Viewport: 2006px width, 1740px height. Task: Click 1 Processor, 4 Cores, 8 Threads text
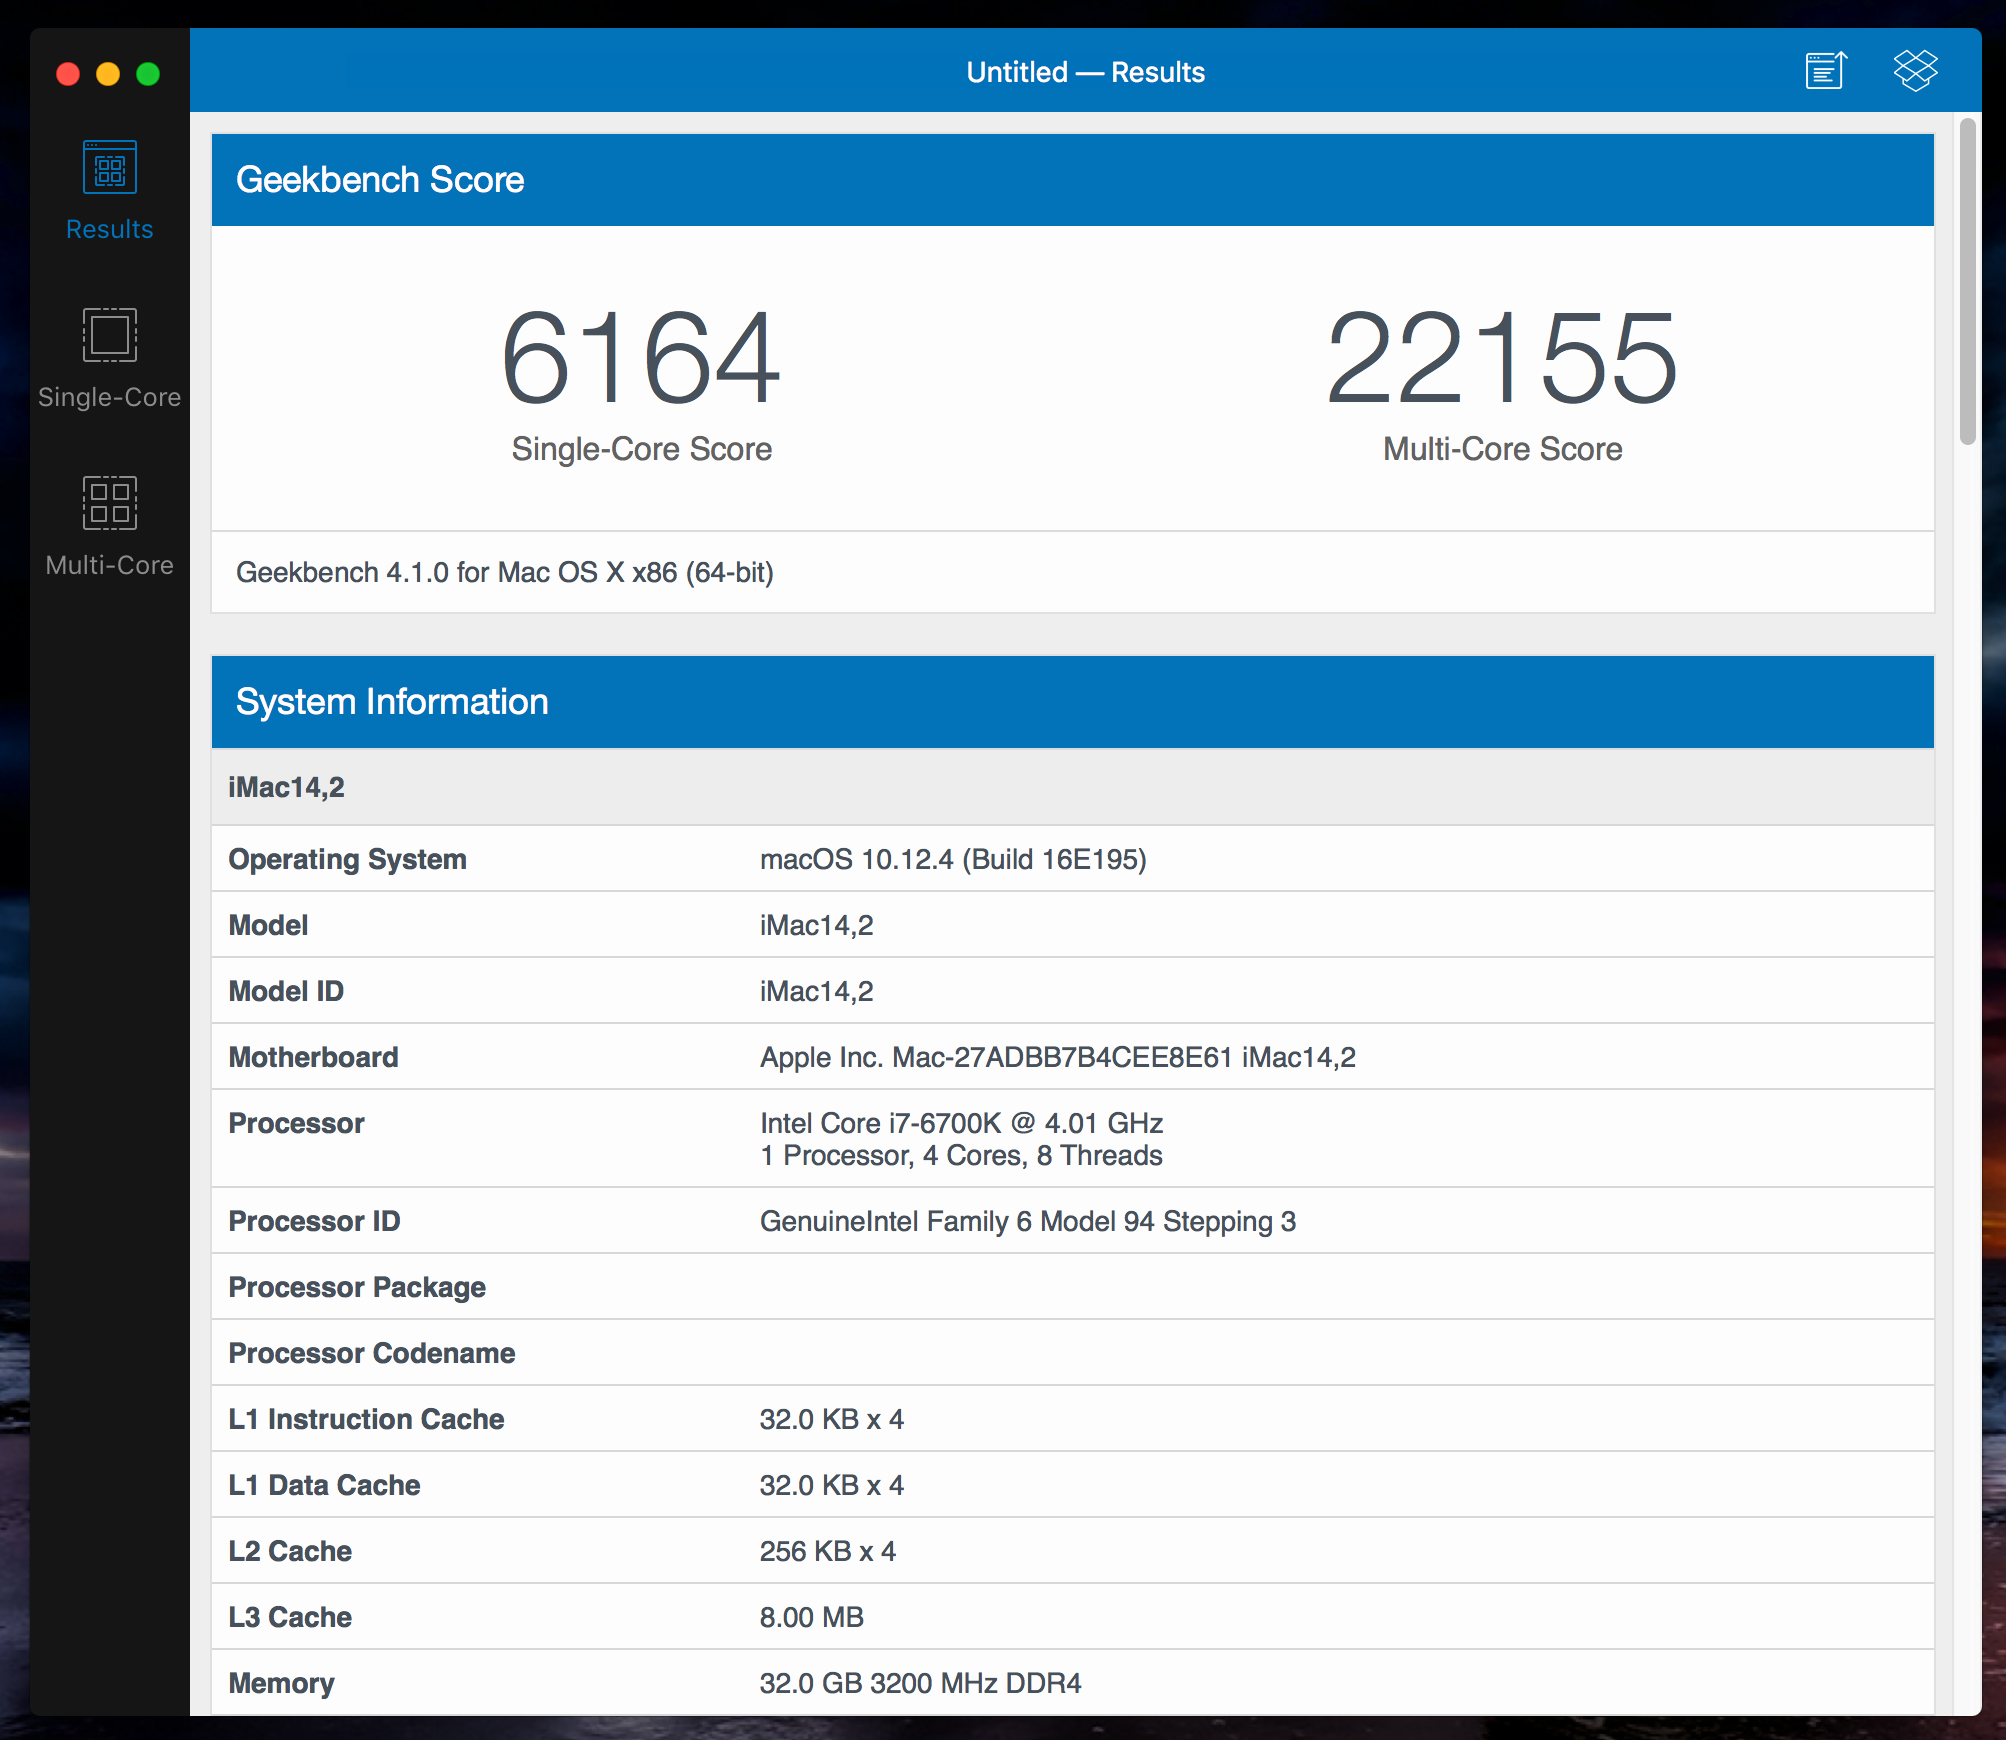(x=961, y=1155)
